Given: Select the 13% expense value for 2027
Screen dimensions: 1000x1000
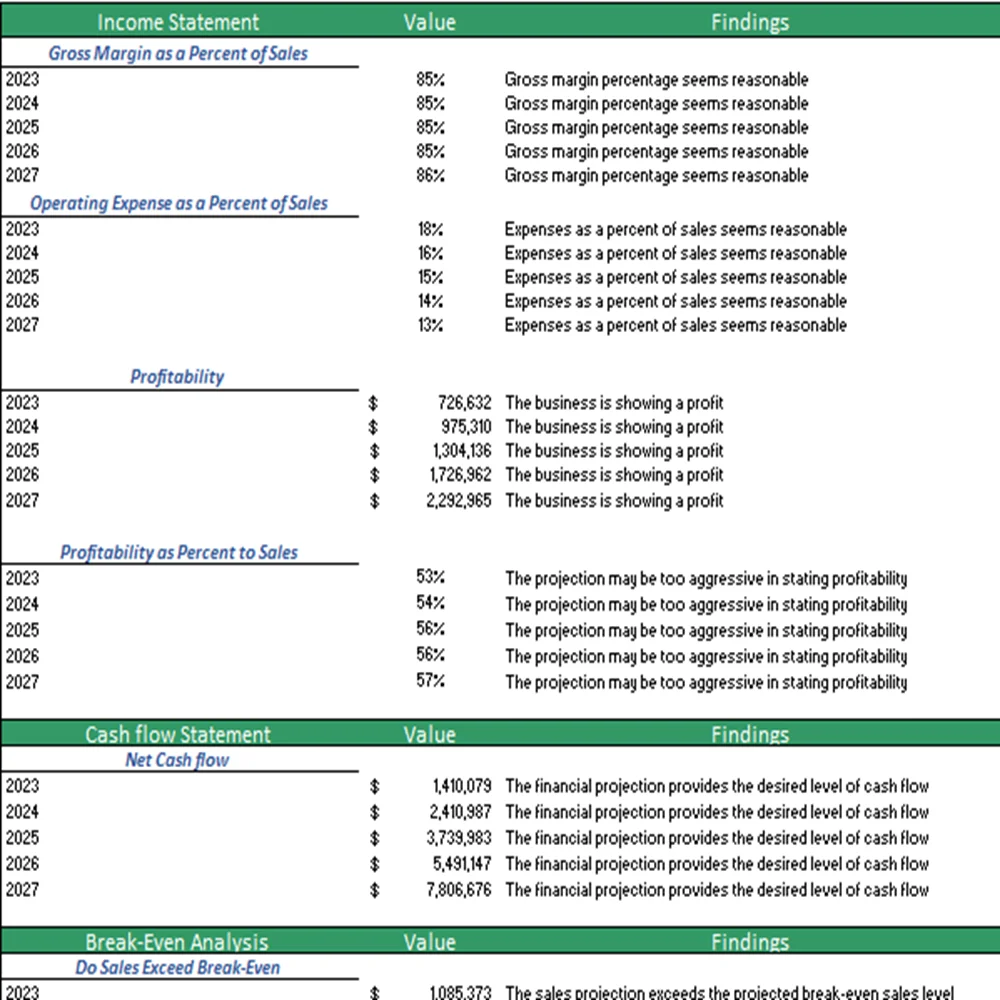Looking at the screenshot, I should tap(429, 325).
